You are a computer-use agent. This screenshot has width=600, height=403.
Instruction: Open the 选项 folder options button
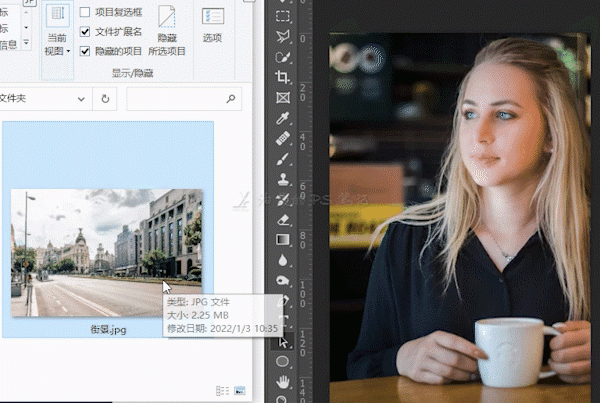point(212,25)
